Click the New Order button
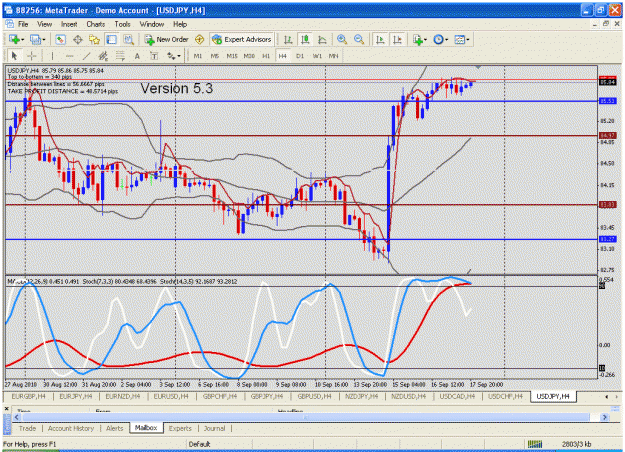The image size is (625, 452). (x=166, y=39)
